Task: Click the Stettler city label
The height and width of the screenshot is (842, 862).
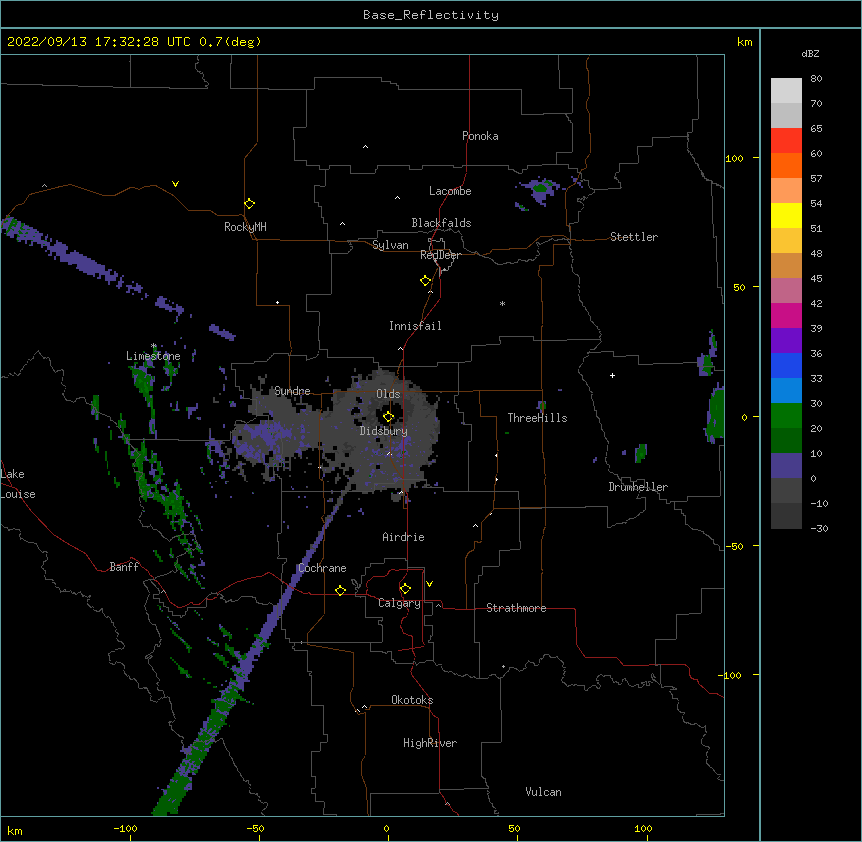Action: (x=634, y=237)
